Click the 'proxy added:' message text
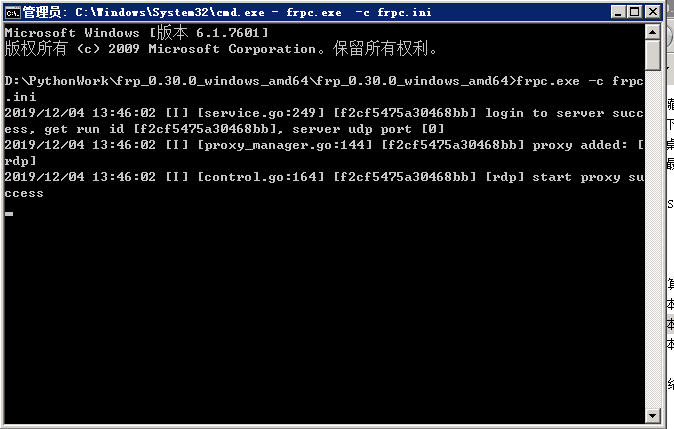This screenshot has width=674, height=429. (579, 145)
